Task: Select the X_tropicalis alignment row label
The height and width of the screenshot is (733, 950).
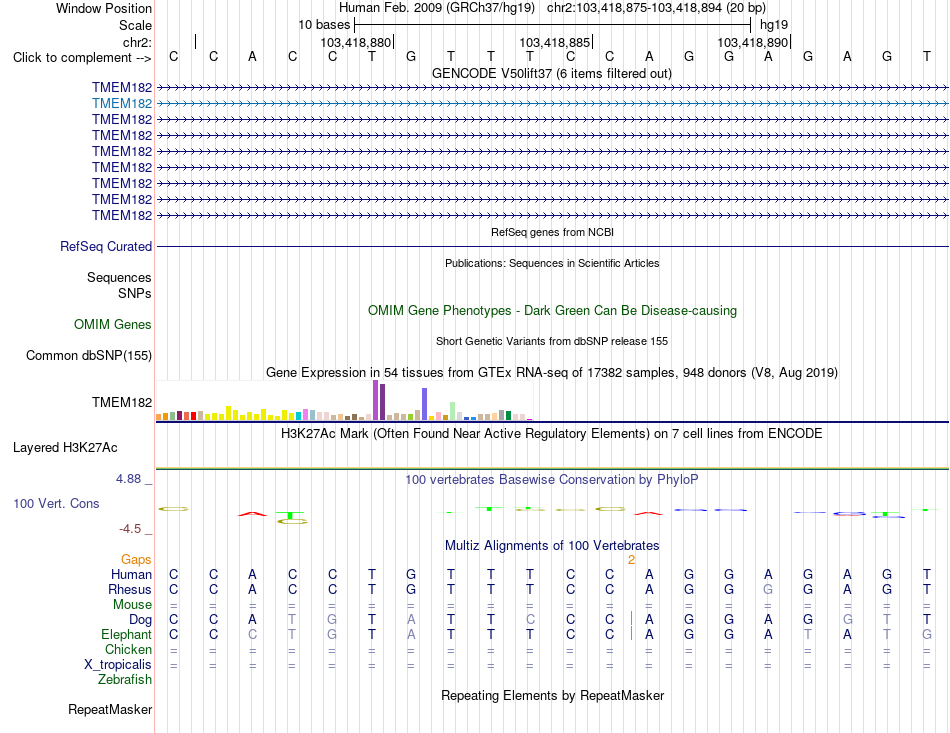Action: 118,665
